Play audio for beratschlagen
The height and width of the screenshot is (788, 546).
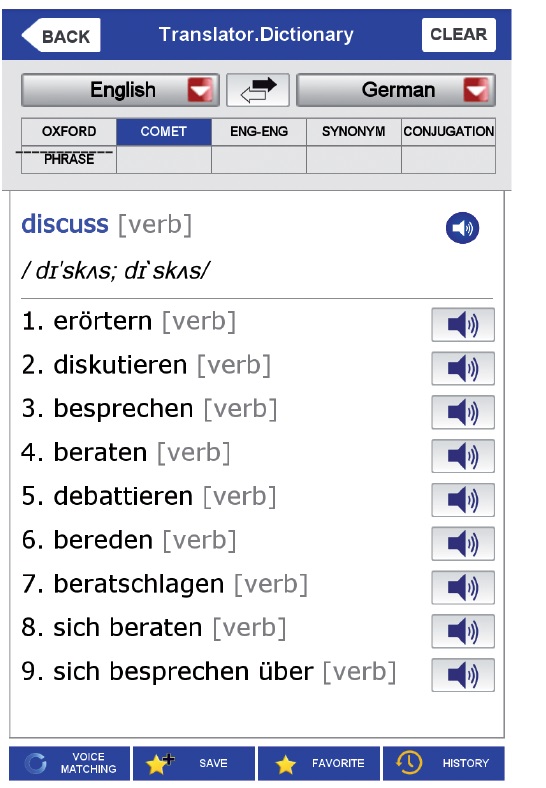click(x=463, y=587)
